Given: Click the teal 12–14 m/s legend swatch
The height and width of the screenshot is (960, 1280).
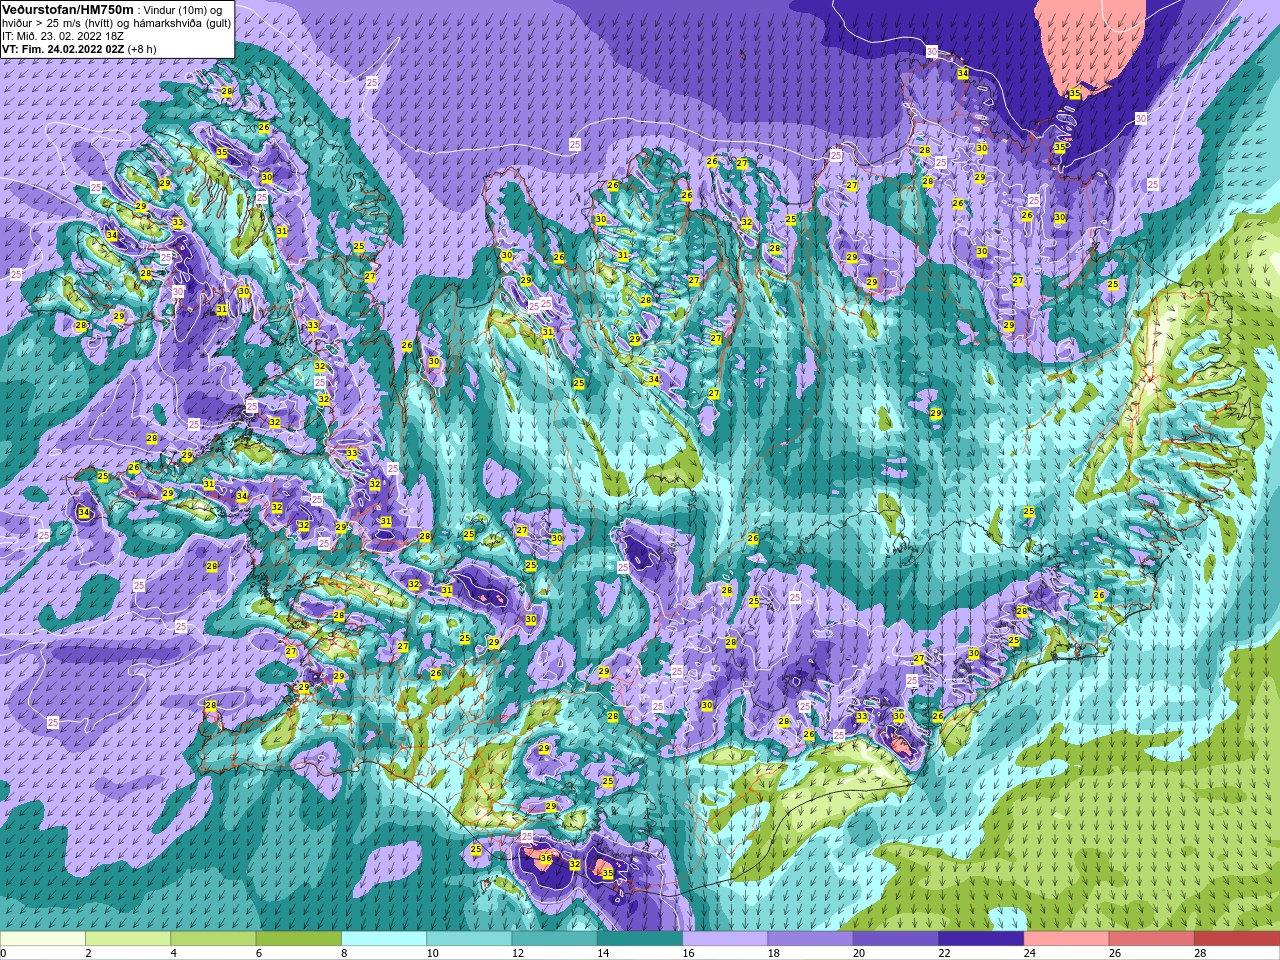Looking at the screenshot, I should click(x=554, y=939).
